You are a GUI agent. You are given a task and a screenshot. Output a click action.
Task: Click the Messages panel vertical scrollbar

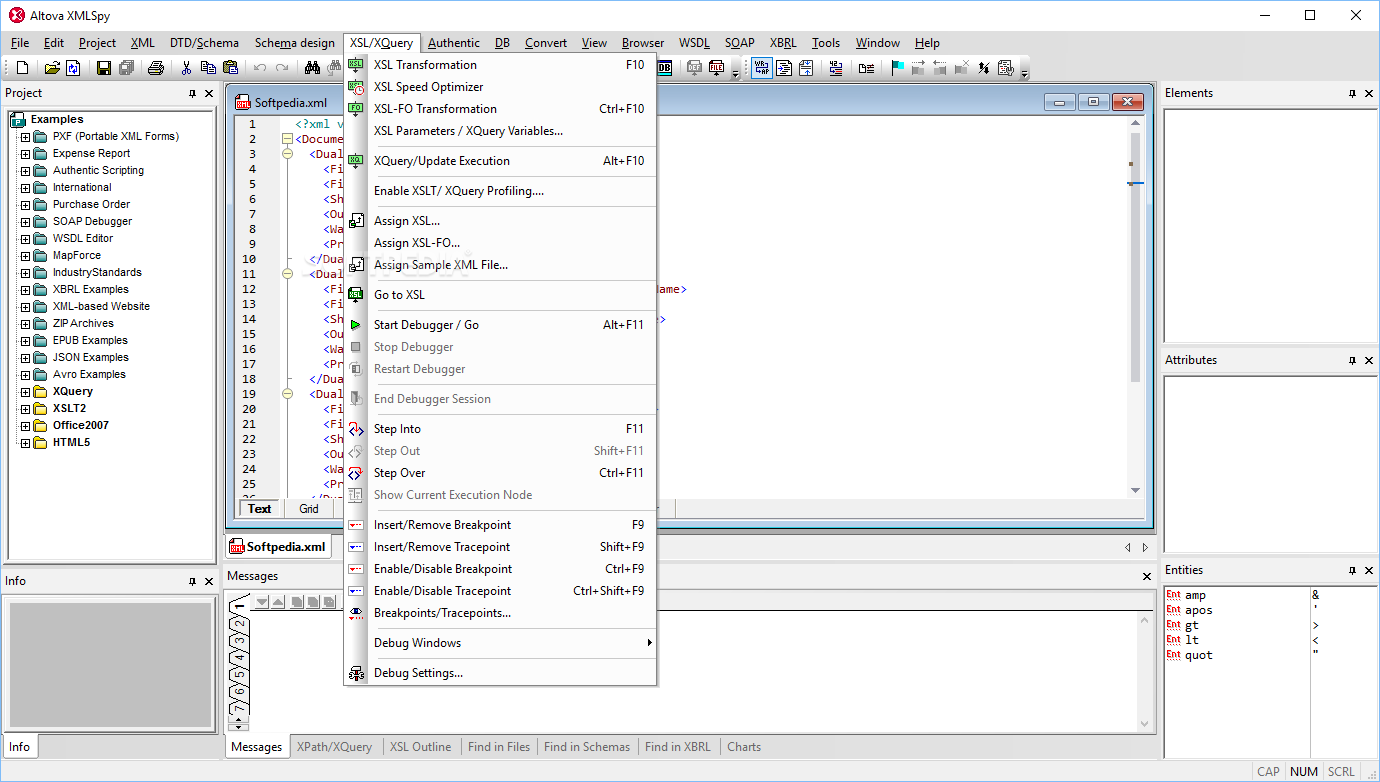[1146, 672]
